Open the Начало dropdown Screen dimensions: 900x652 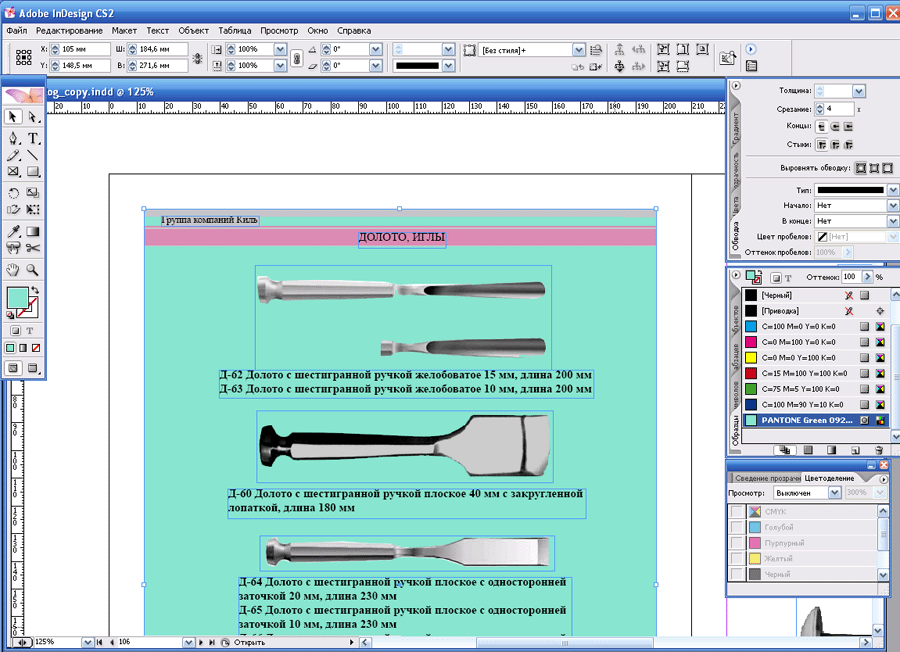coord(893,205)
